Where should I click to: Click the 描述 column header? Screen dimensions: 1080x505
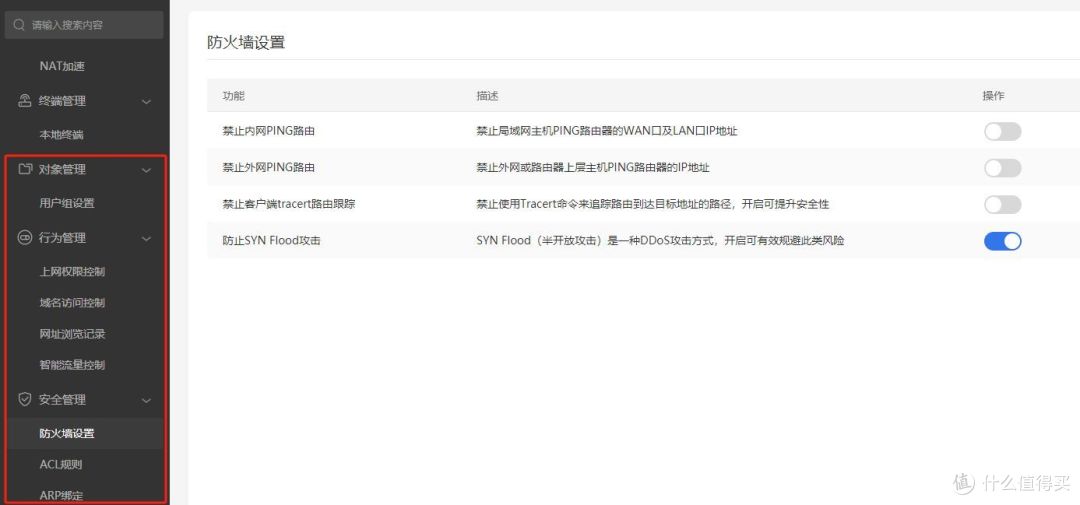[x=488, y=96]
